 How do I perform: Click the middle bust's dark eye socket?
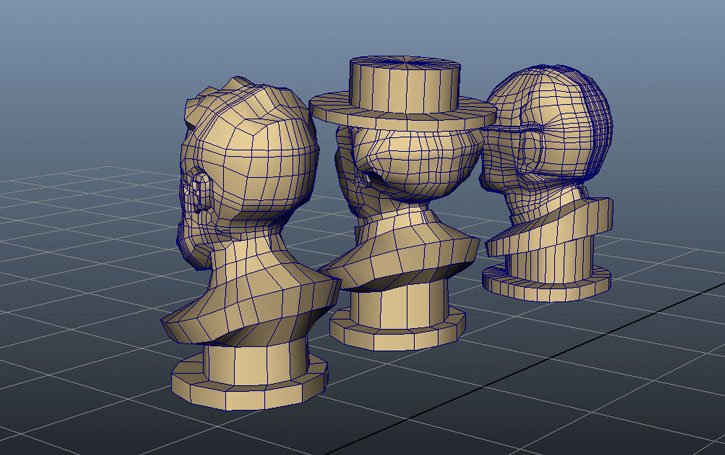pos(369,177)
